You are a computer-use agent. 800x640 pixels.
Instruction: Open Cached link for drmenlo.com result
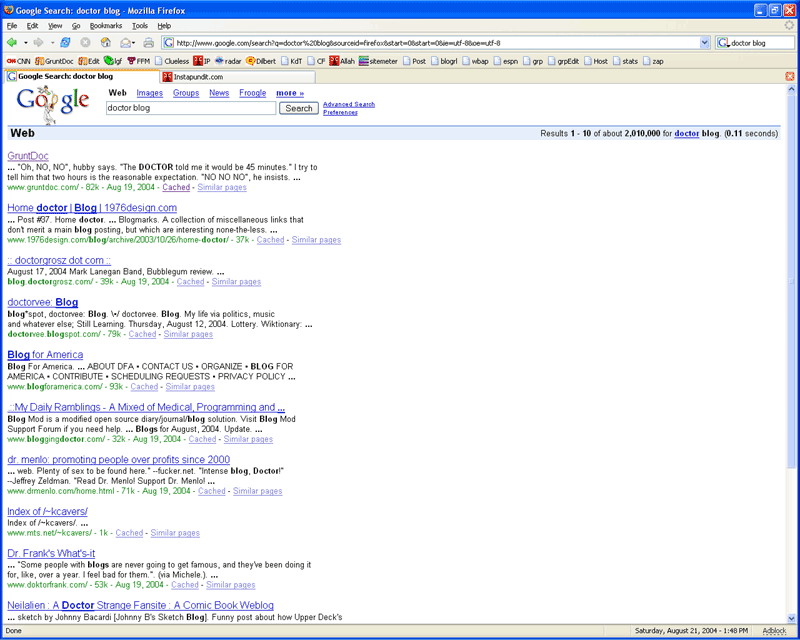(212, 491)
